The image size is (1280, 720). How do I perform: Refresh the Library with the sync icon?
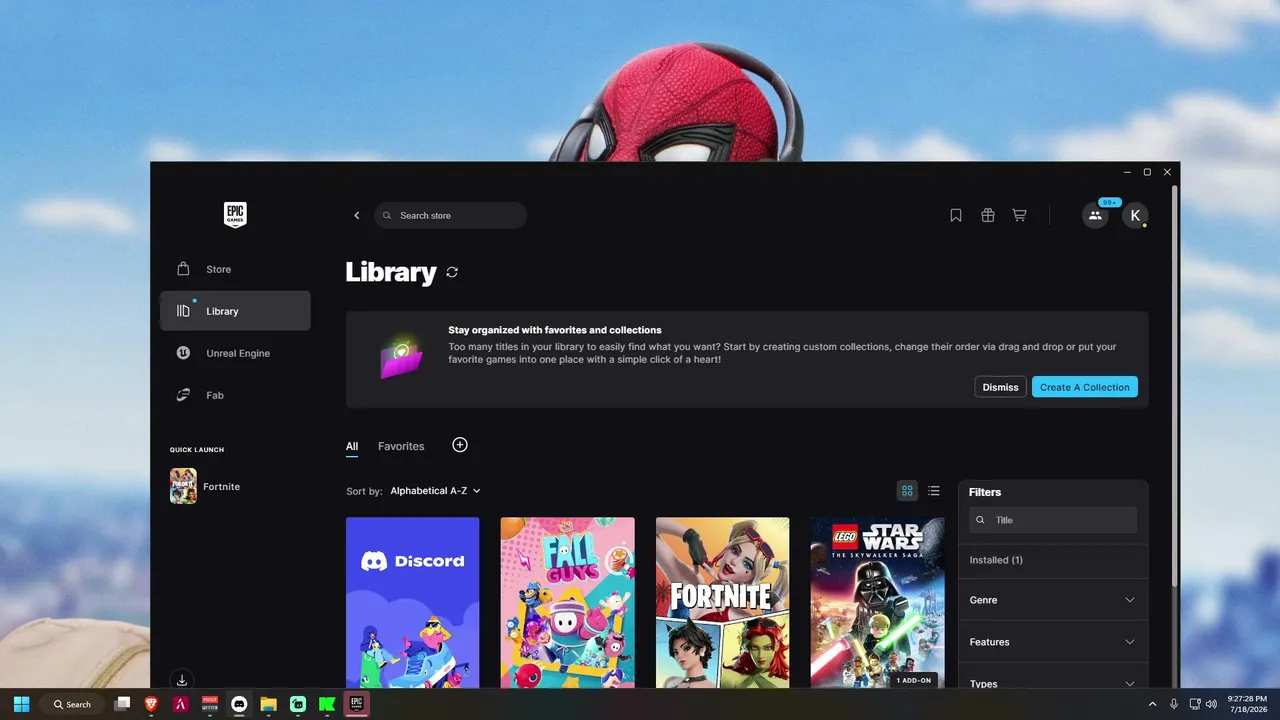[452, 272]
